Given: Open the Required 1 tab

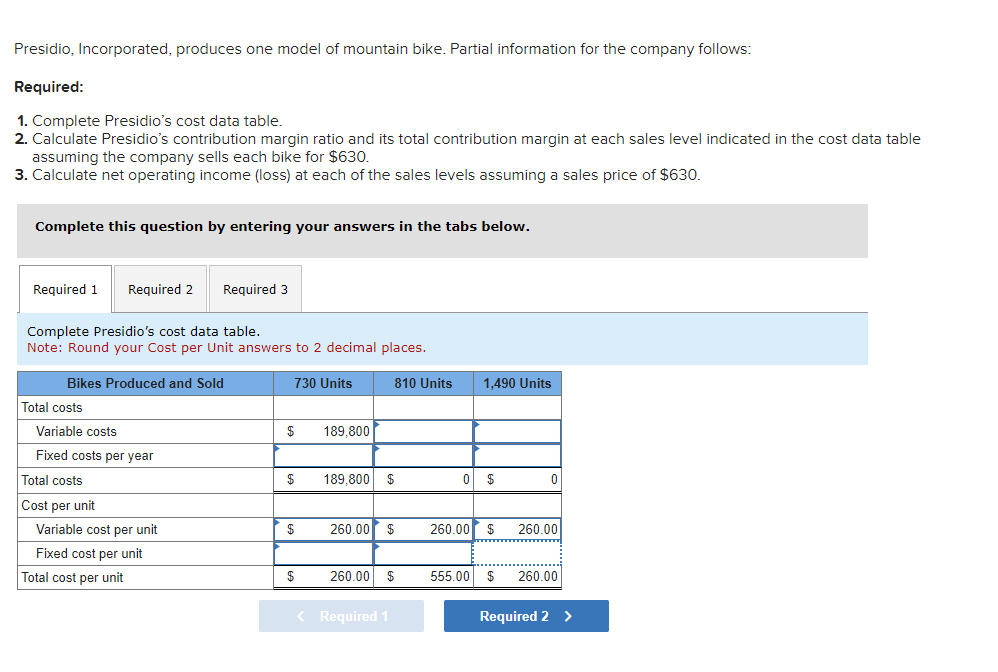Looking at the screenshot, I should pos(66,289).
